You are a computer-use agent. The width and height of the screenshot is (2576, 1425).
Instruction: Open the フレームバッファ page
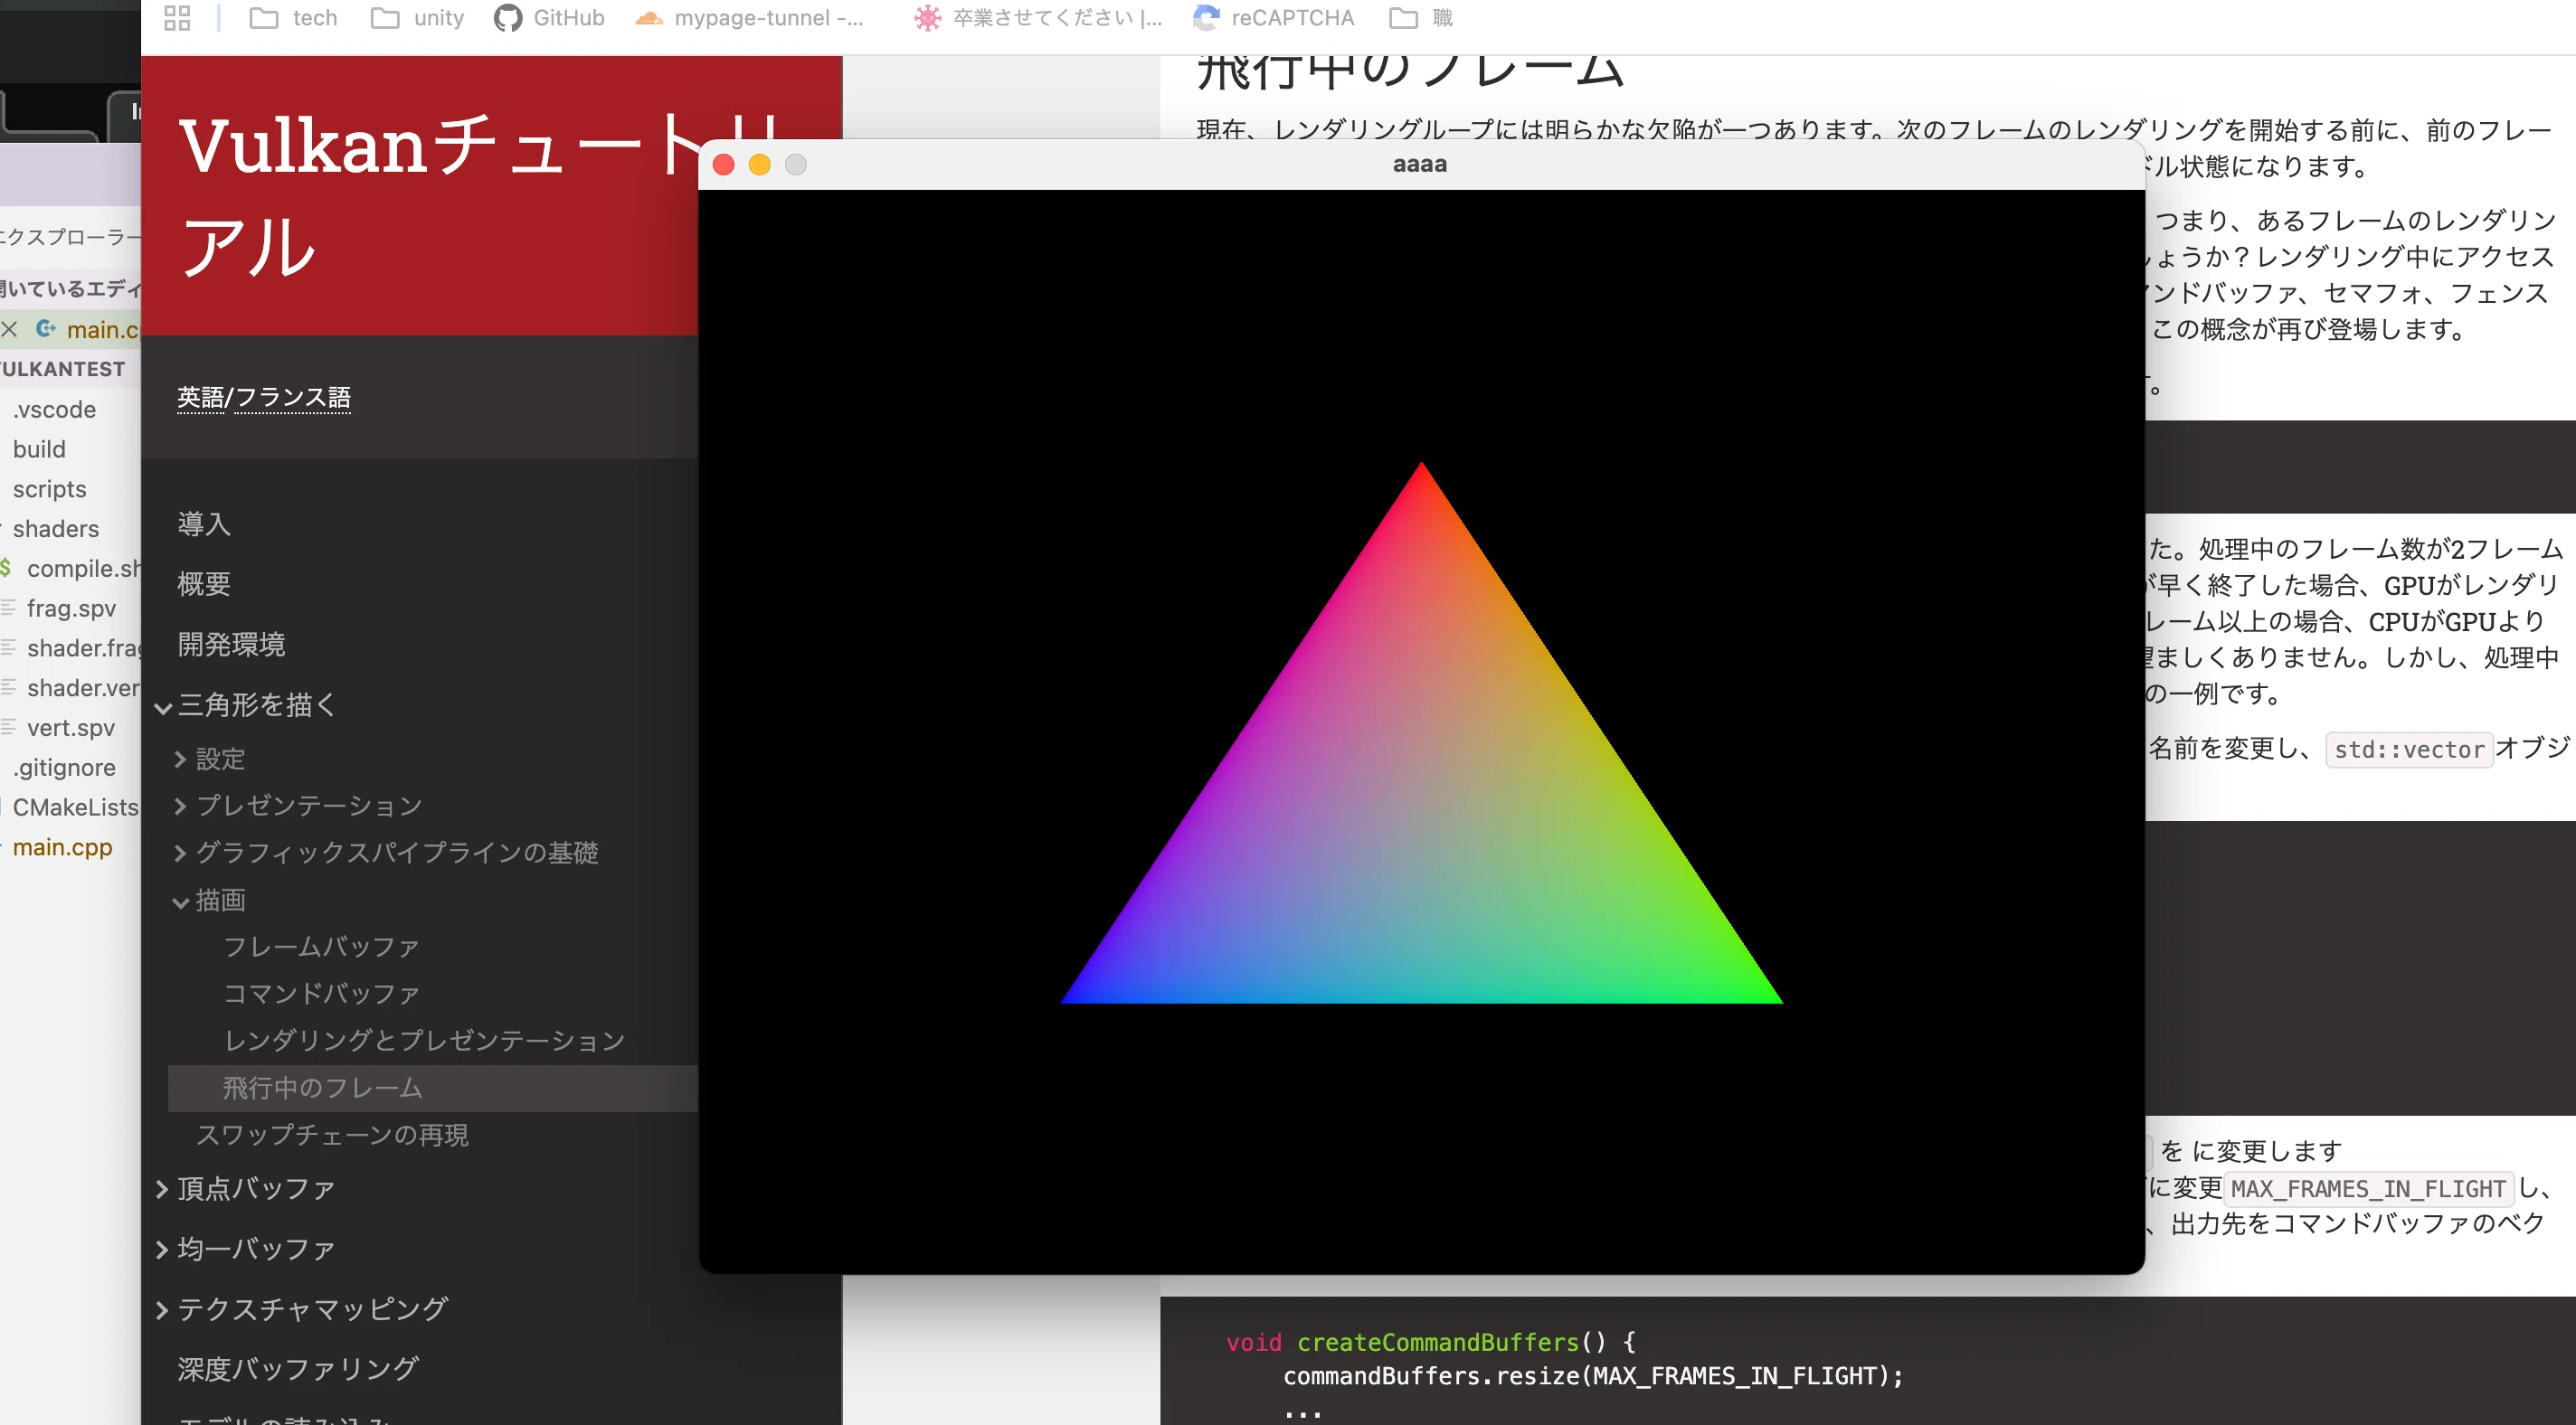coord(322,947)
